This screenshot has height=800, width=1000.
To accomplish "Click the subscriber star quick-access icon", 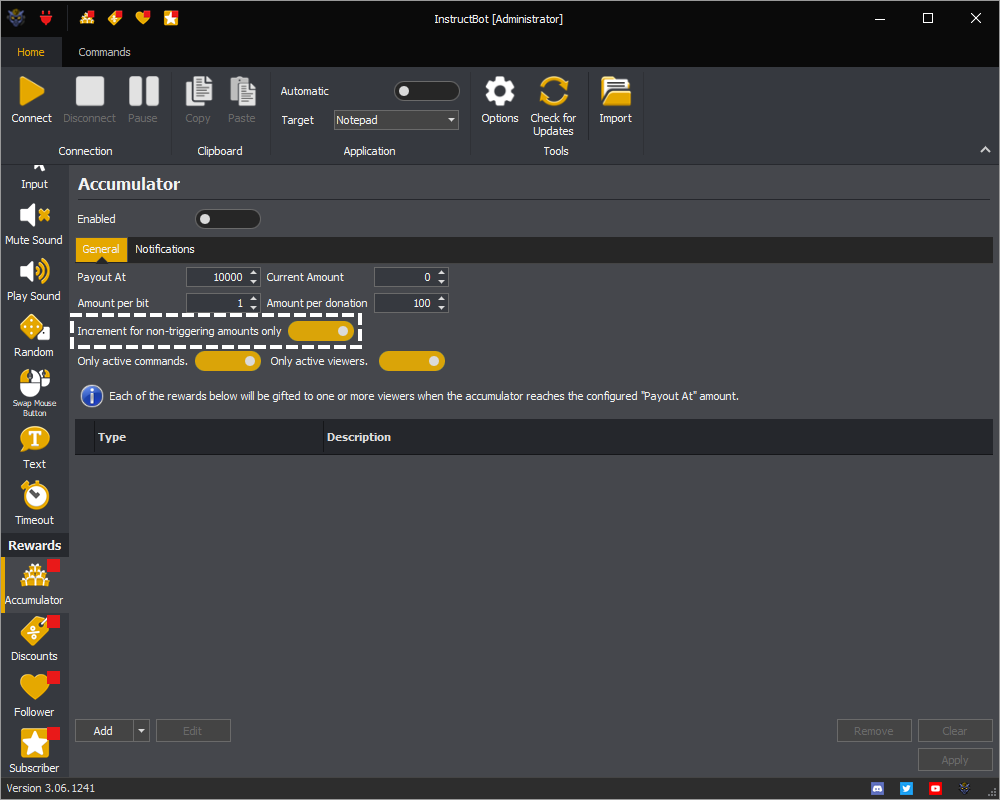I will 171,18.
